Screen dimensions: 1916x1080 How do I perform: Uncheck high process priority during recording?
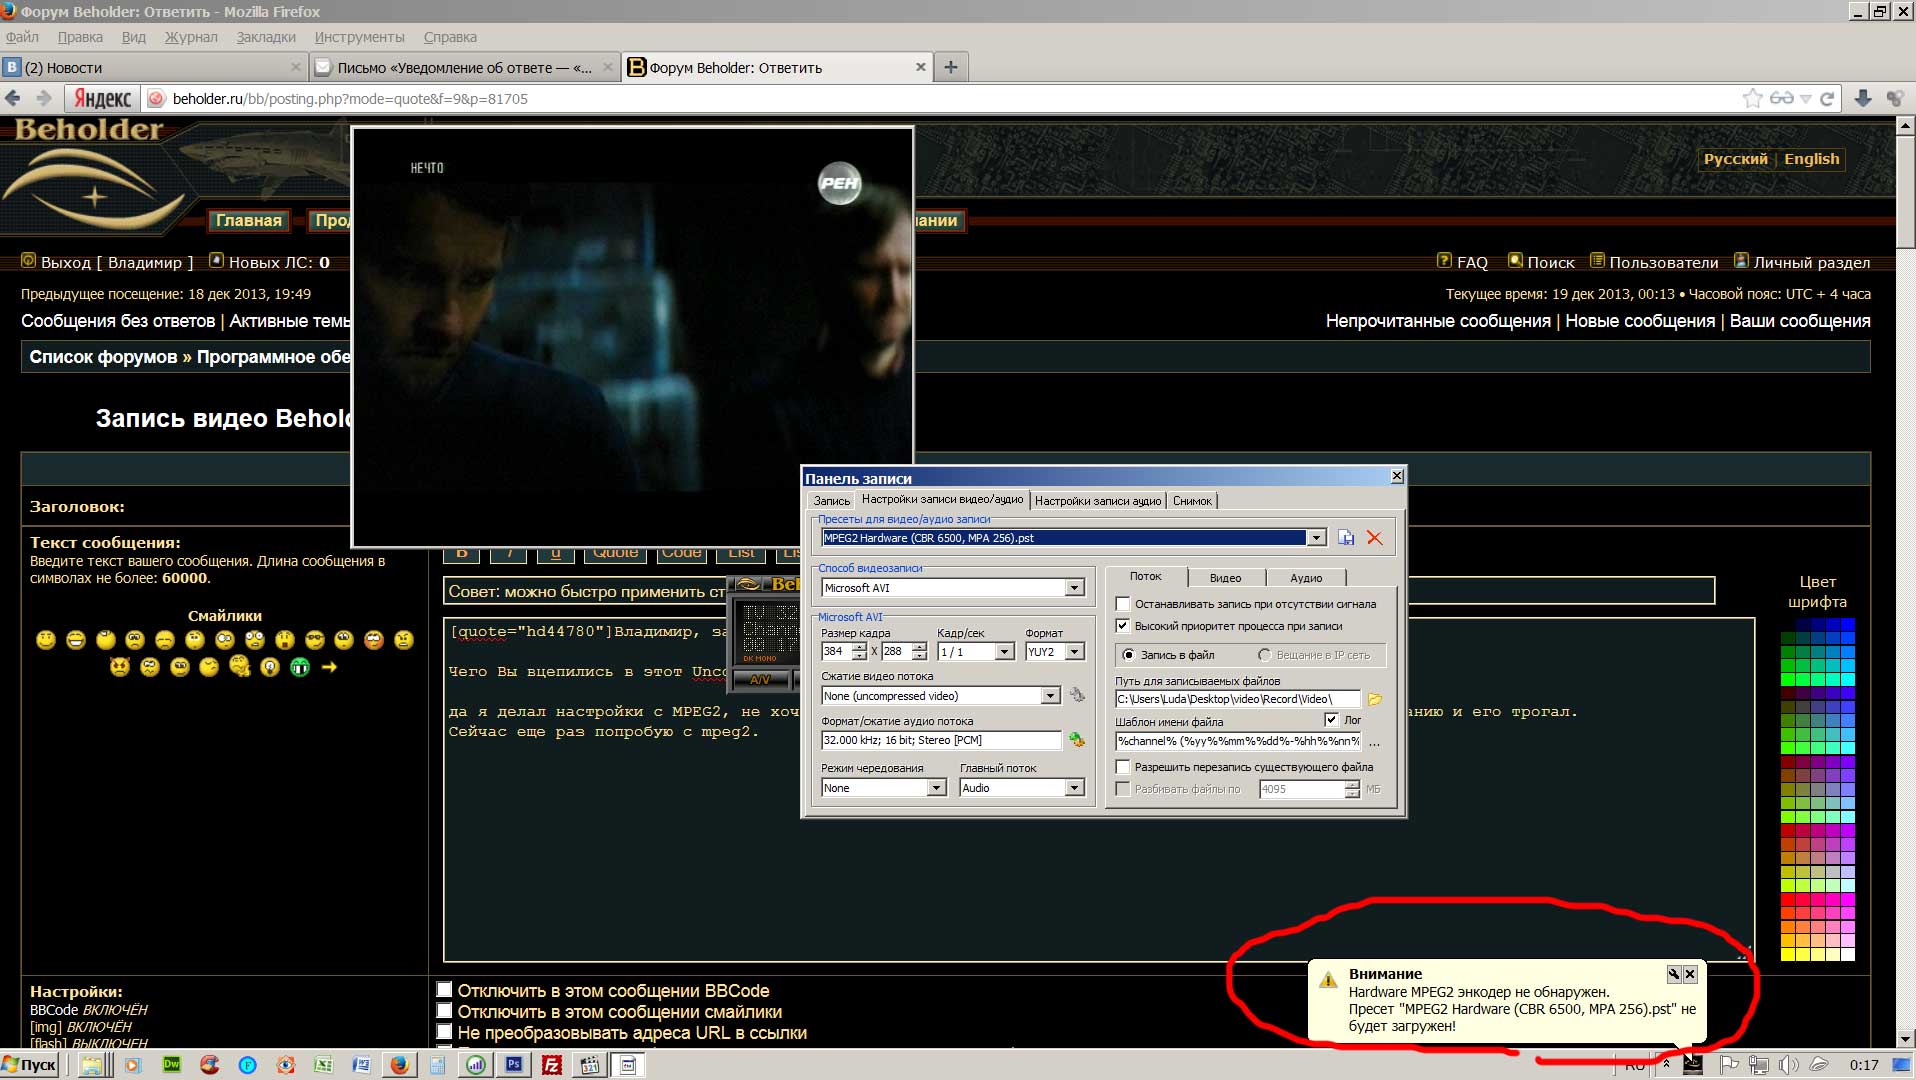coord(1123,626)
